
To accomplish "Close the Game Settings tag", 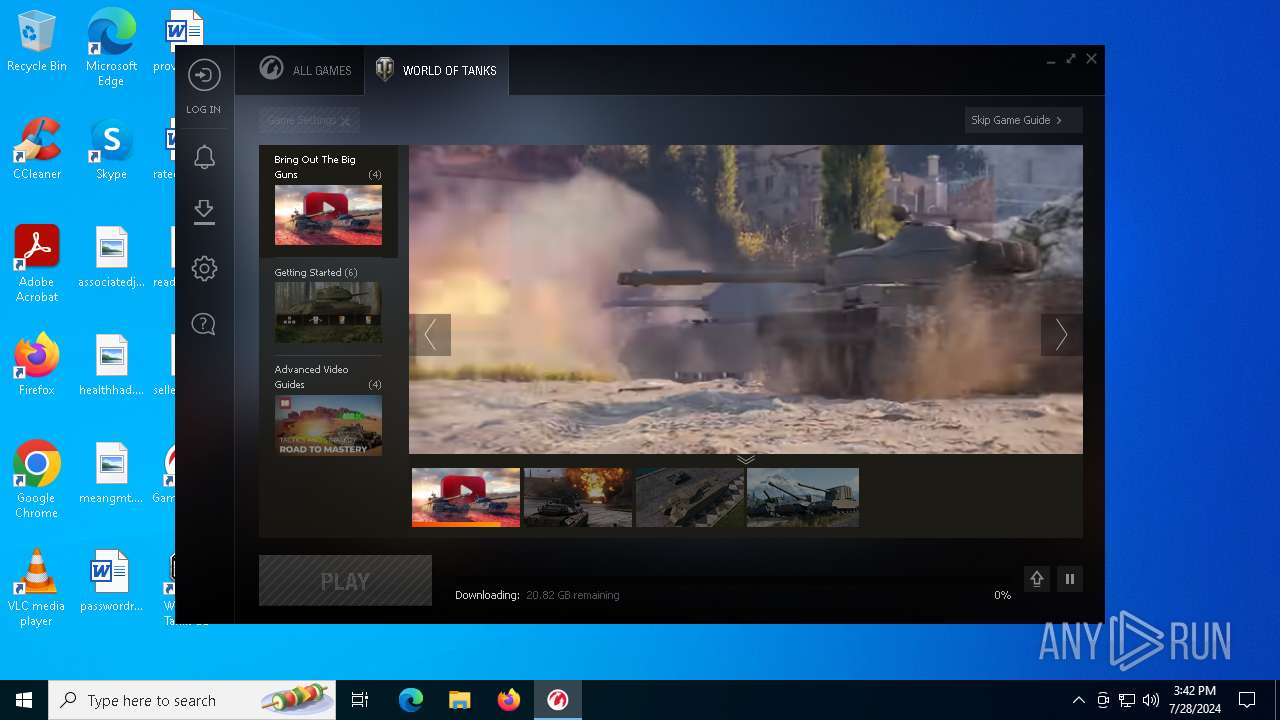I will click(x=345, y=121).
